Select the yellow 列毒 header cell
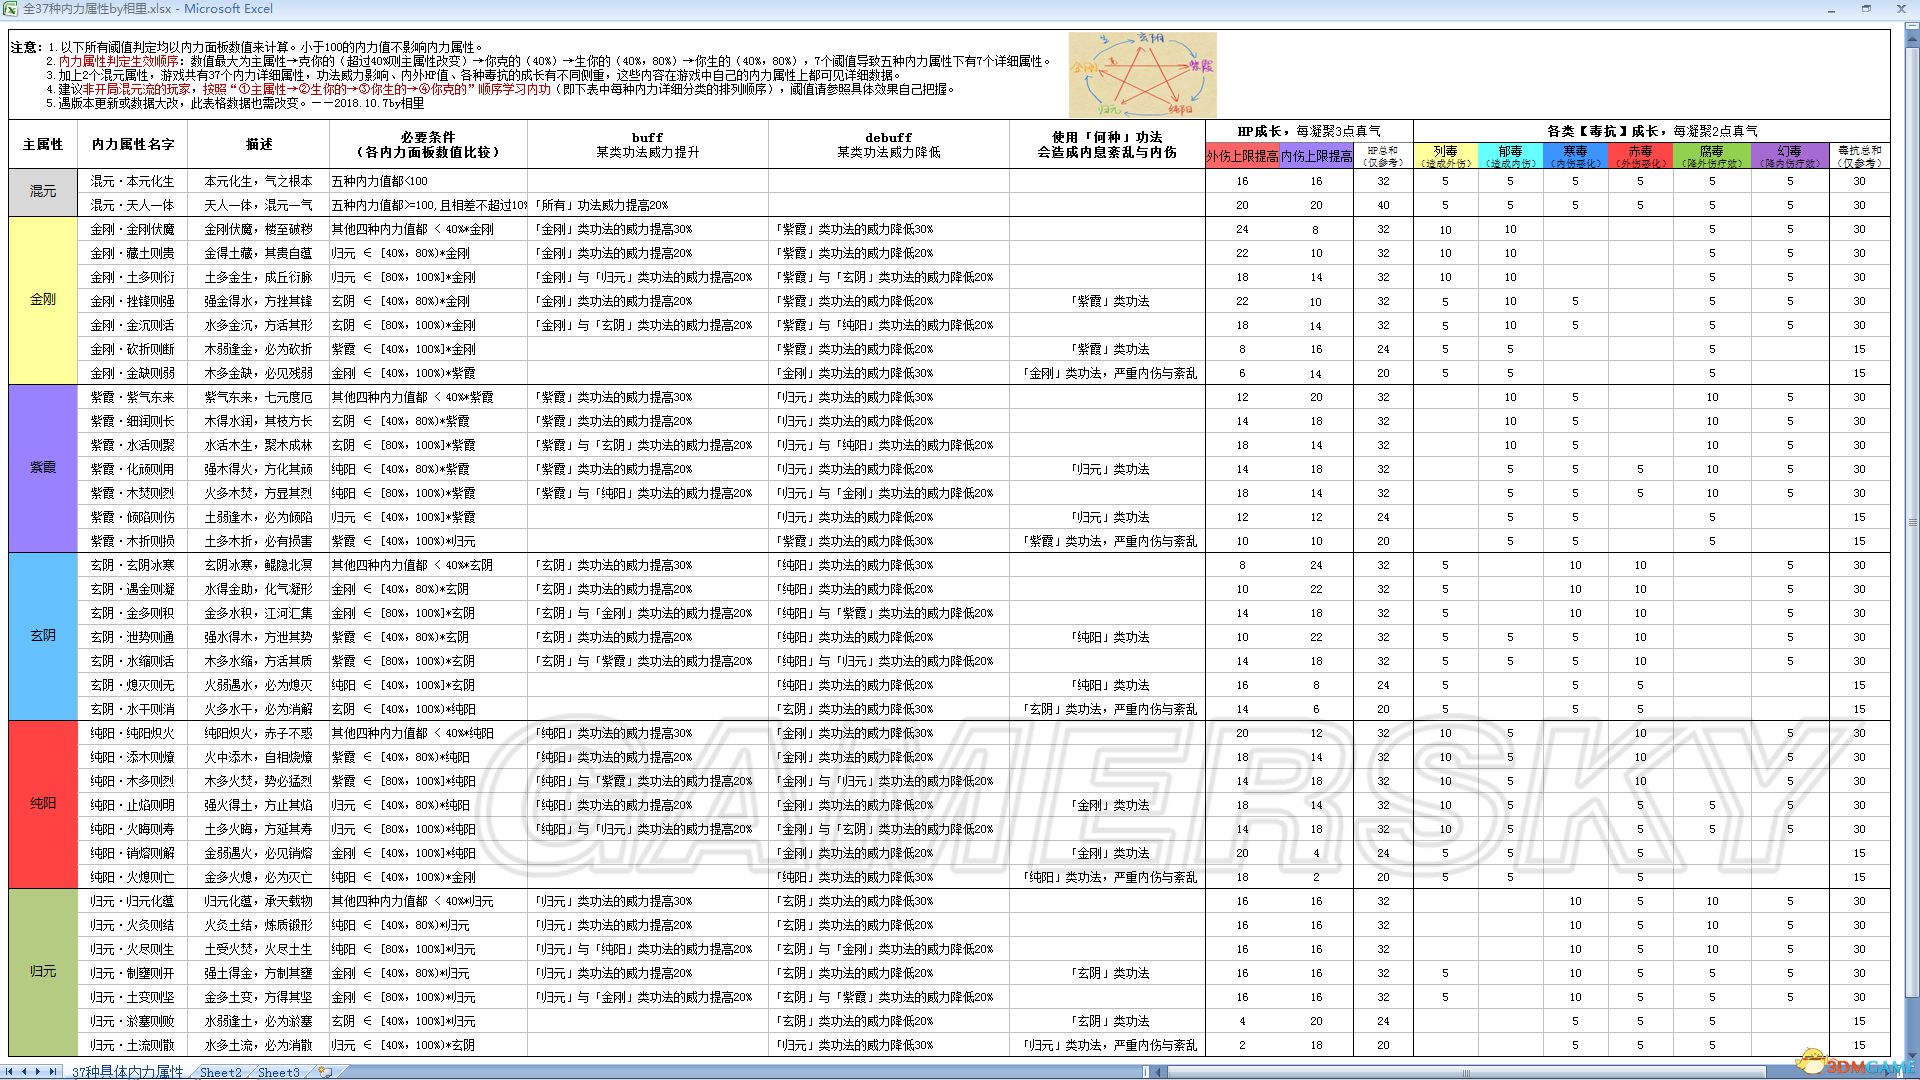This screenshot has height=1080, width=1920. click(1445, 155)
